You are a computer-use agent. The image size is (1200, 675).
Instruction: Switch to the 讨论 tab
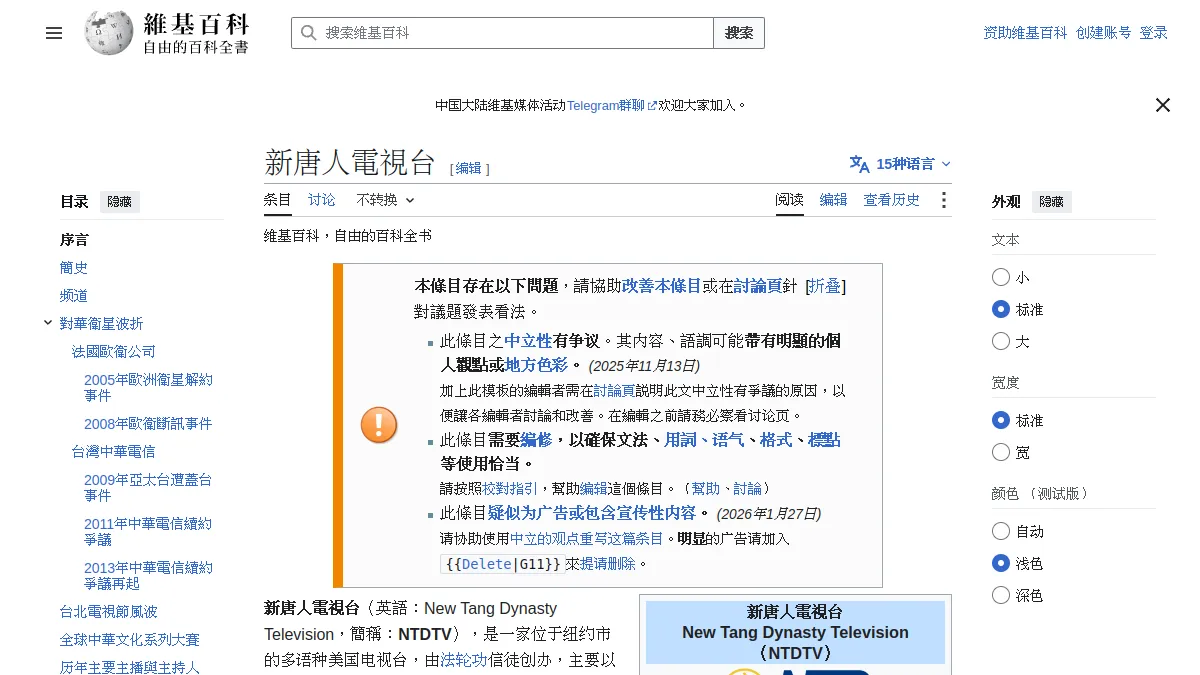click(x=322, y=199)
